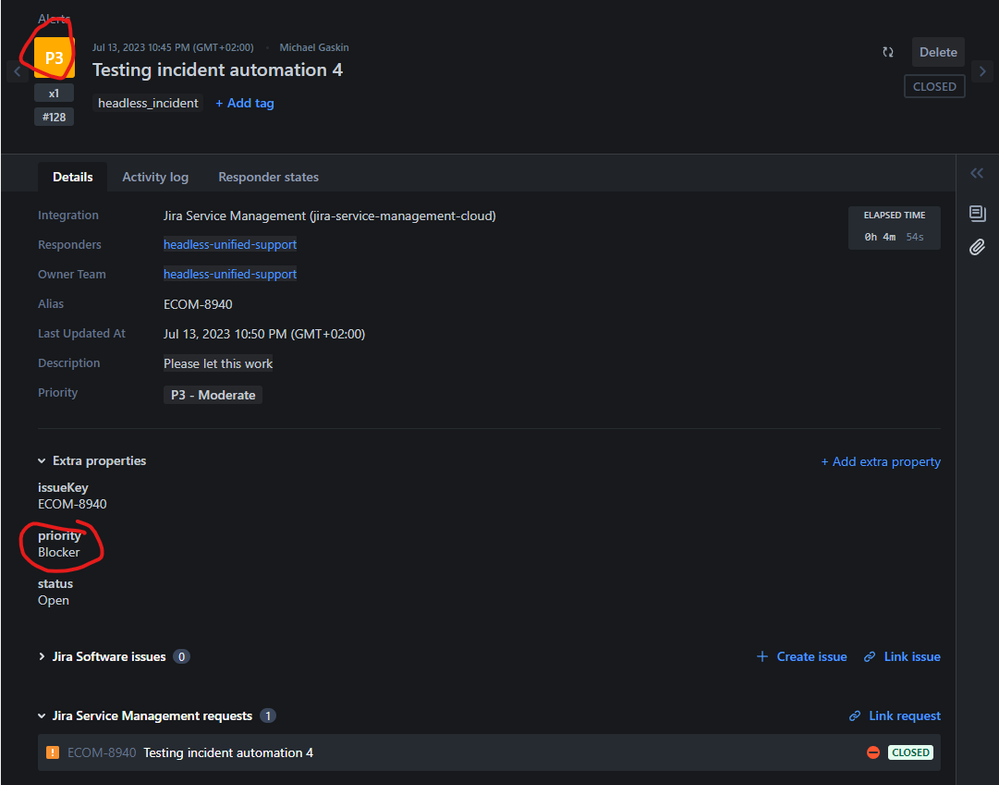Click the issueKey value ECOM-8940
The image size is (999, 785).
click(x=72, y=505)
